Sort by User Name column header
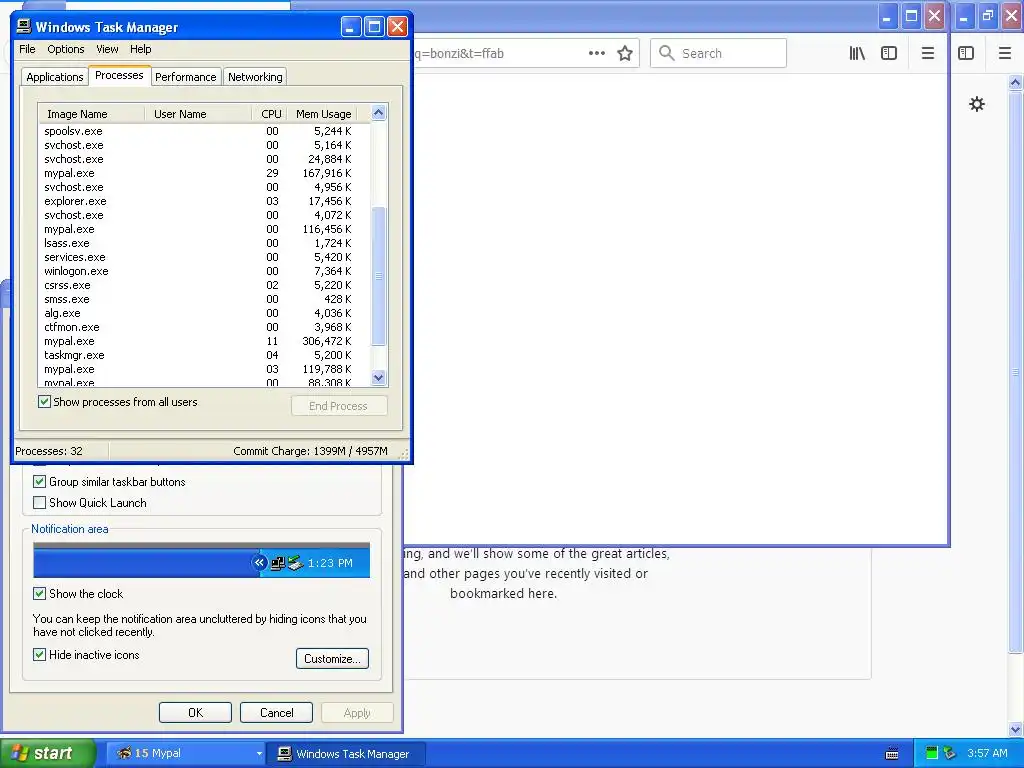 [x=198, y=114]
